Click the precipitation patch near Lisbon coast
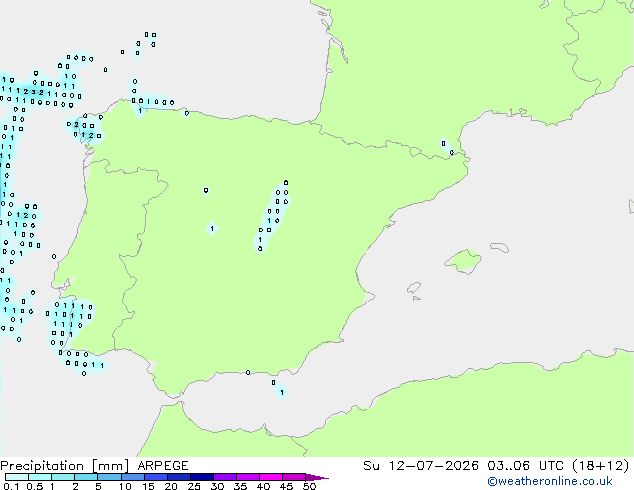This screenshot has height=490, width=634. (x=69, y=321)
